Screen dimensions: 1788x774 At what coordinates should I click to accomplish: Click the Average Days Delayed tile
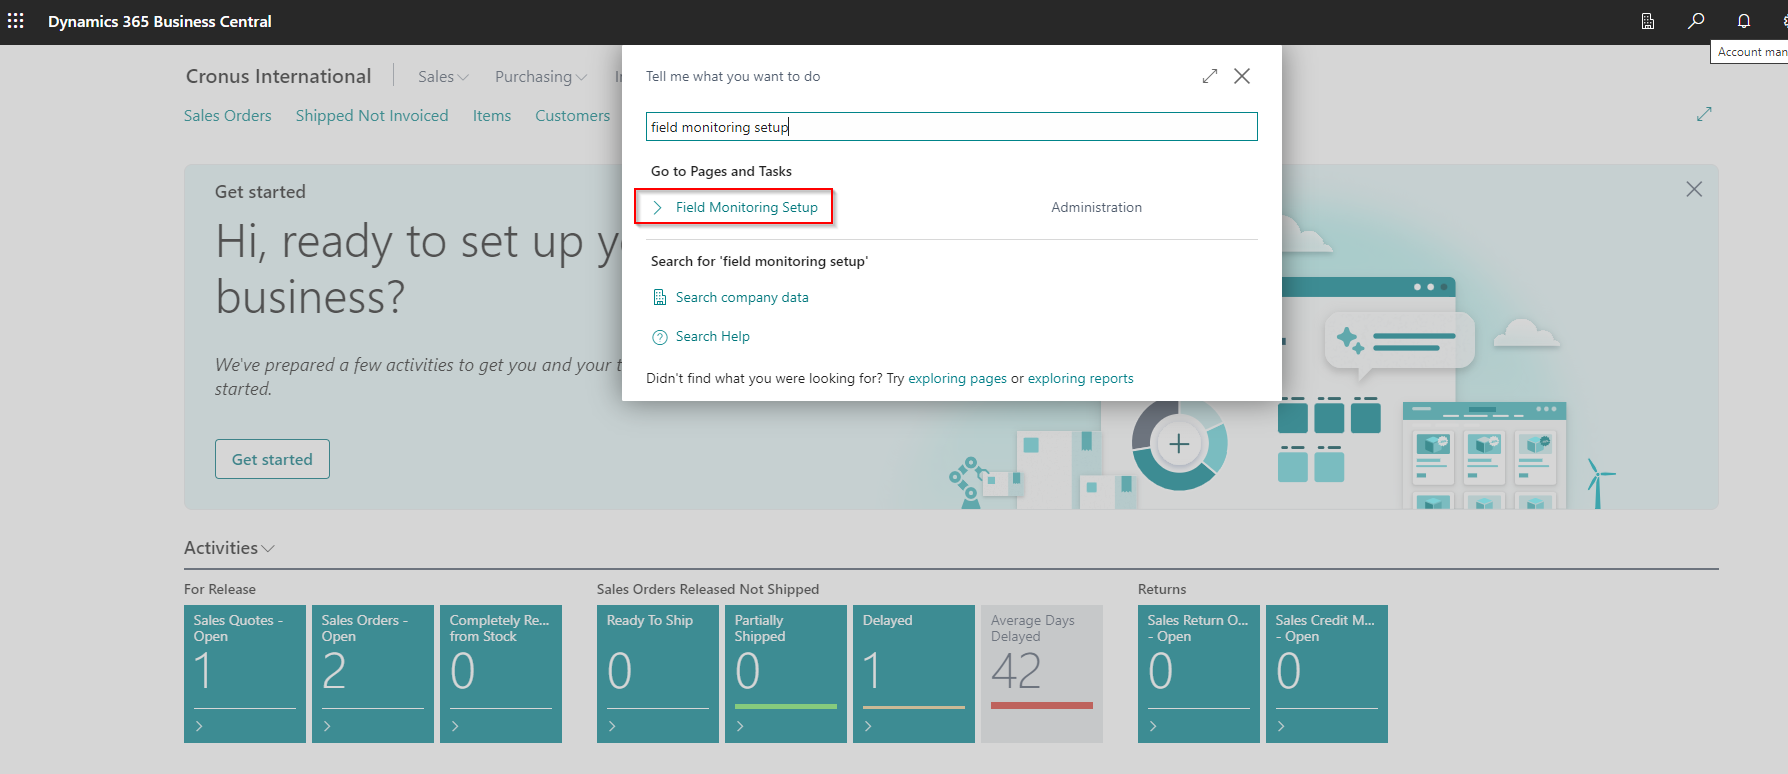pyautogui.click(x=1042, y=673)
